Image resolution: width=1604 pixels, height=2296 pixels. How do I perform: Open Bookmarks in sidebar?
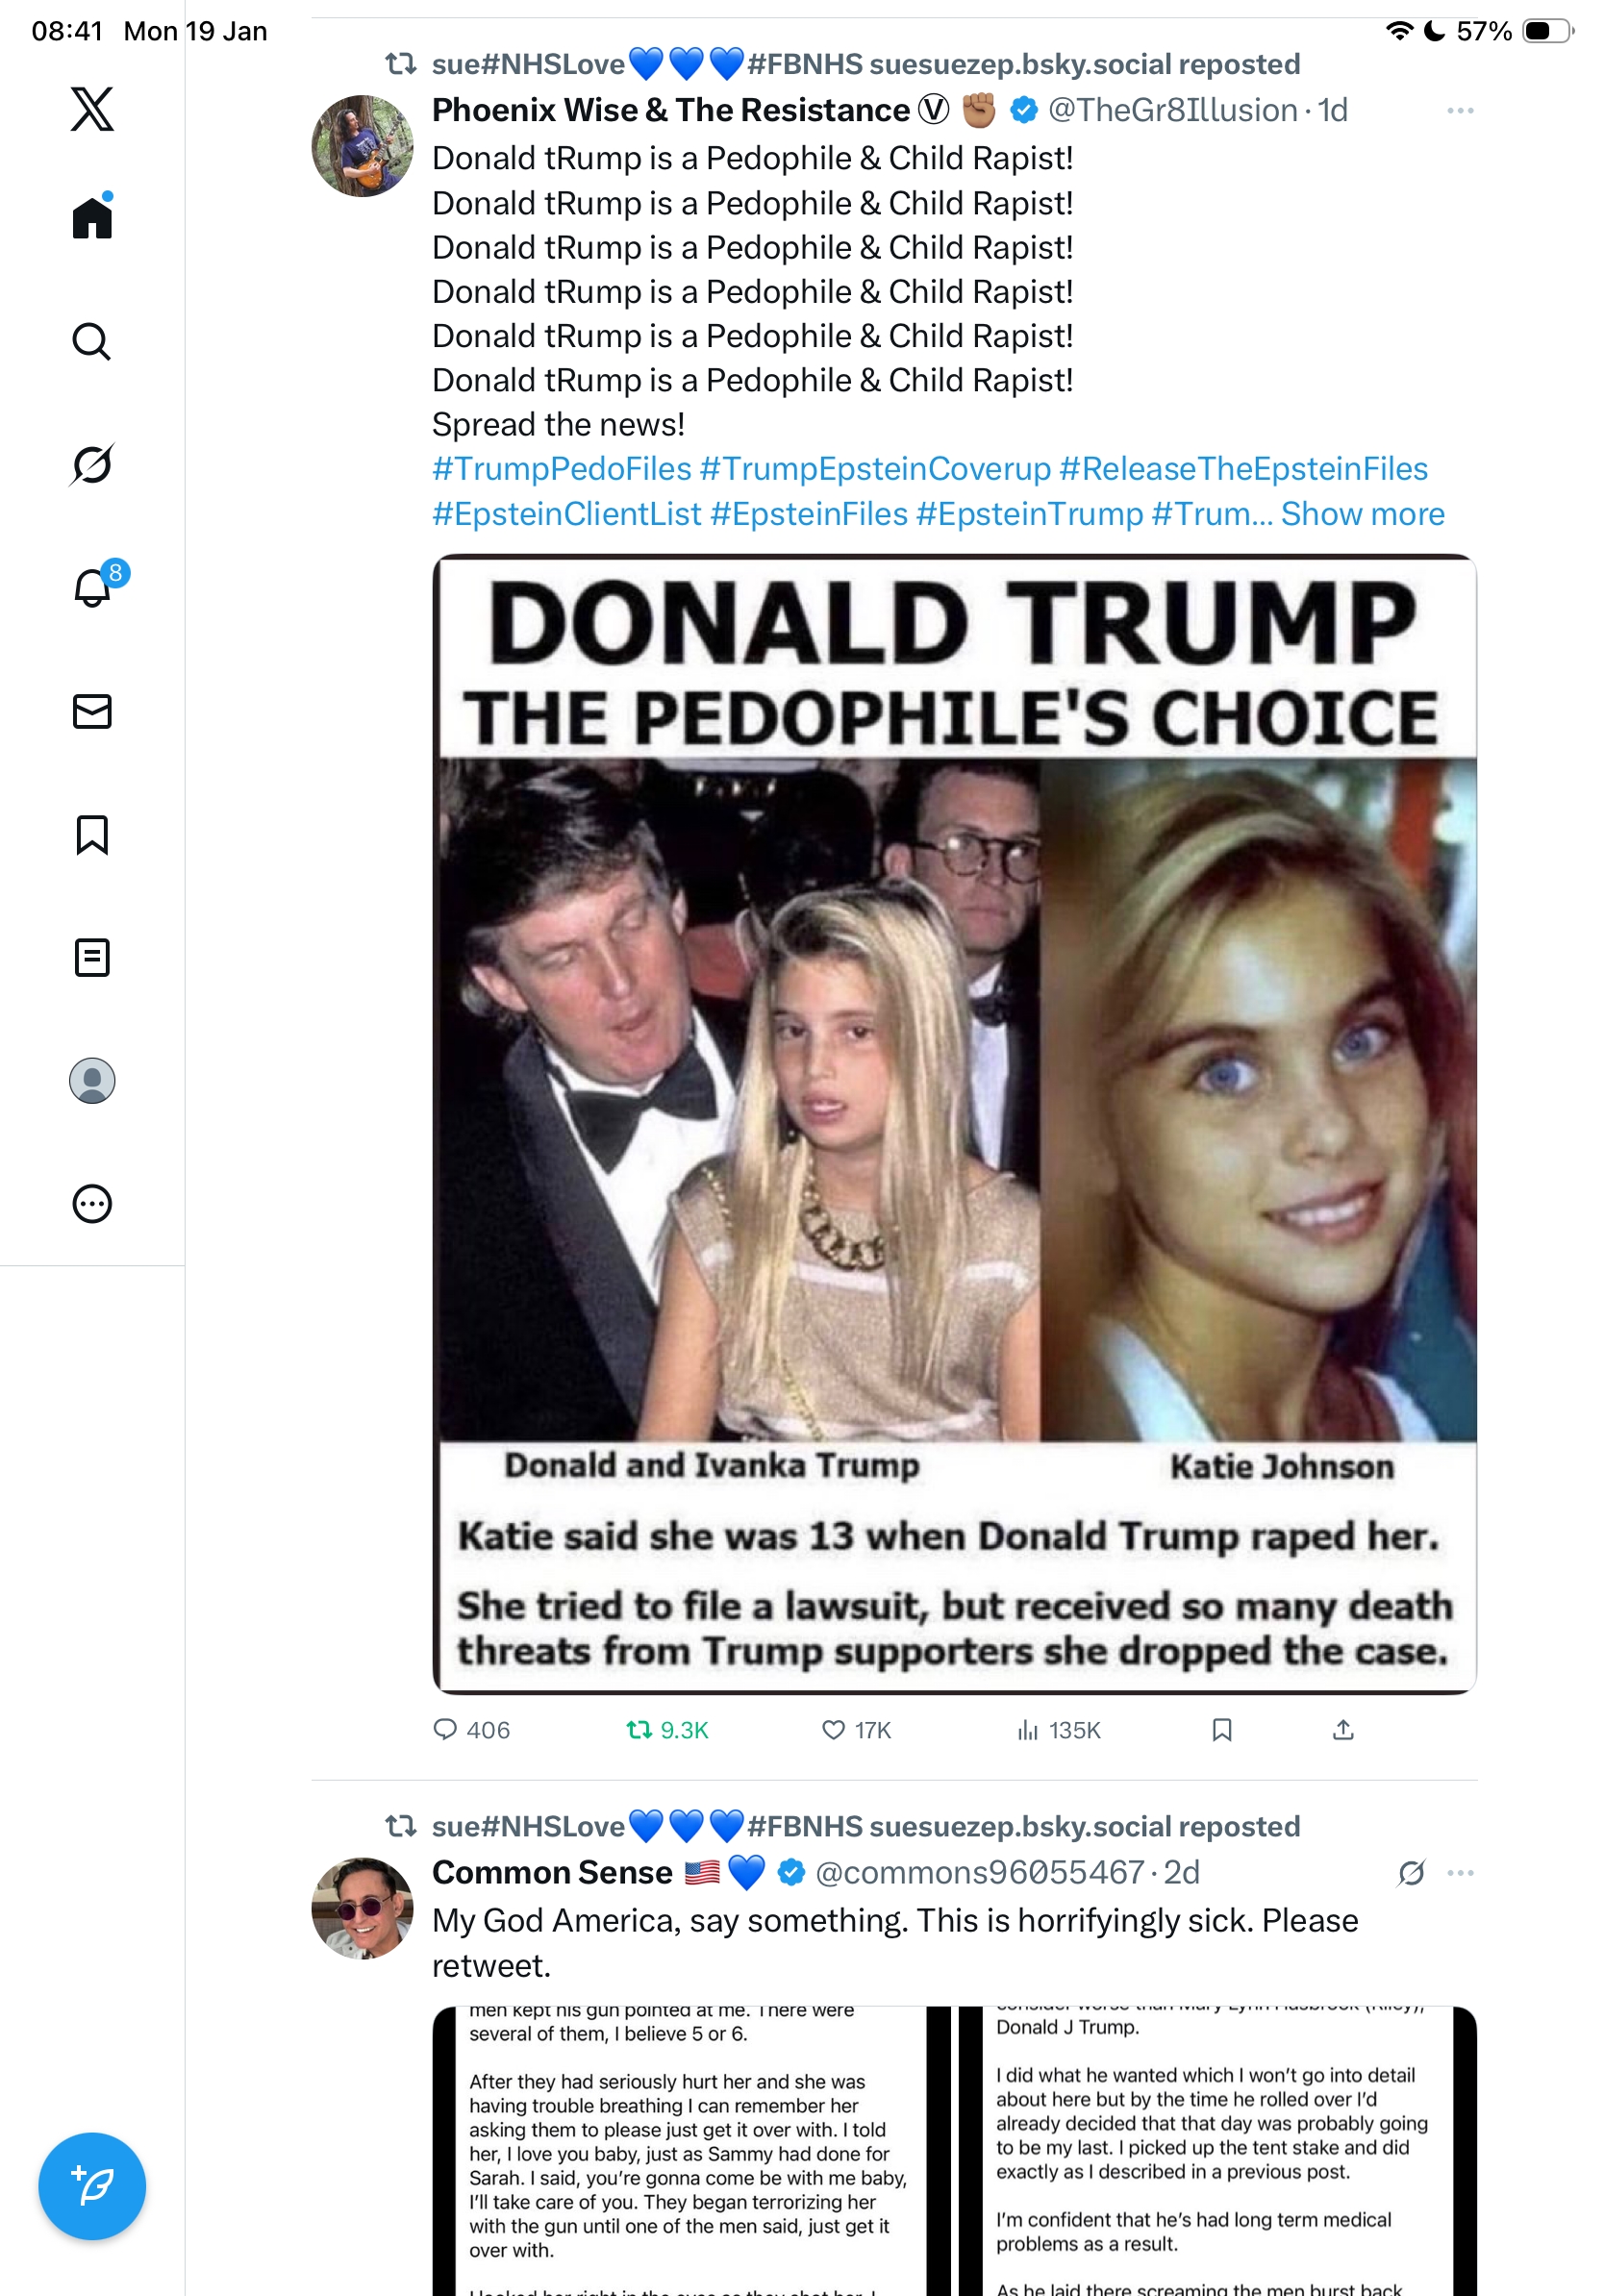[92, 834]
